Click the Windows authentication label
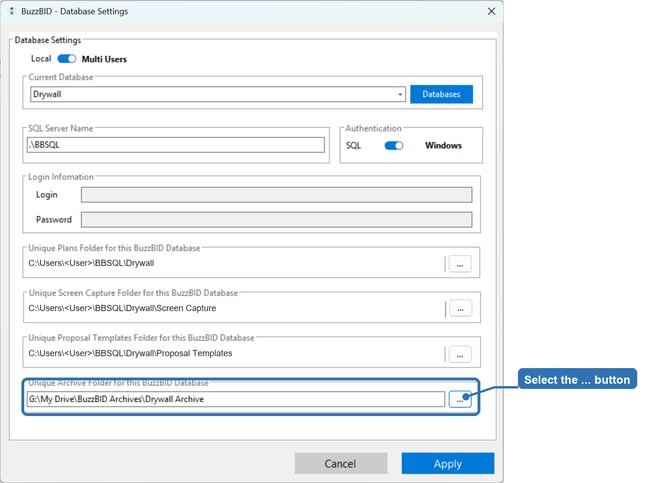 443,145
